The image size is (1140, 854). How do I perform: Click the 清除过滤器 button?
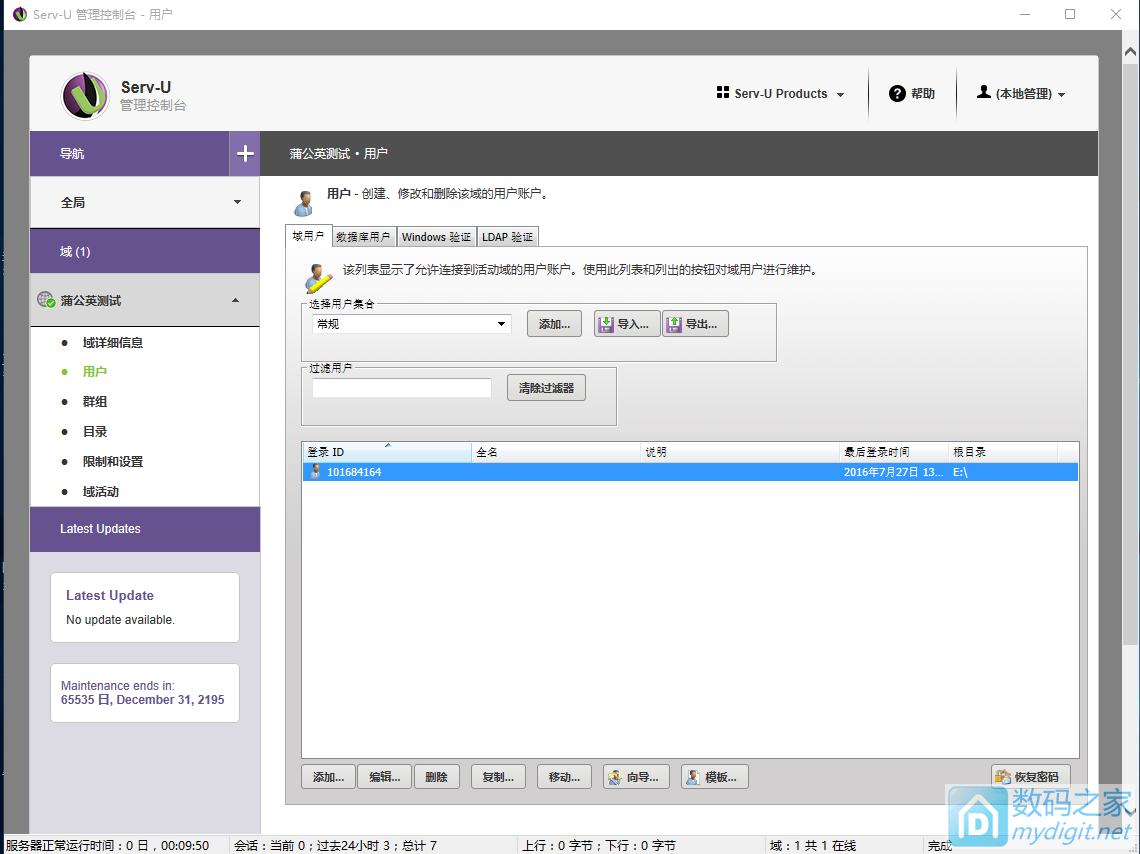tap(546, 388)
